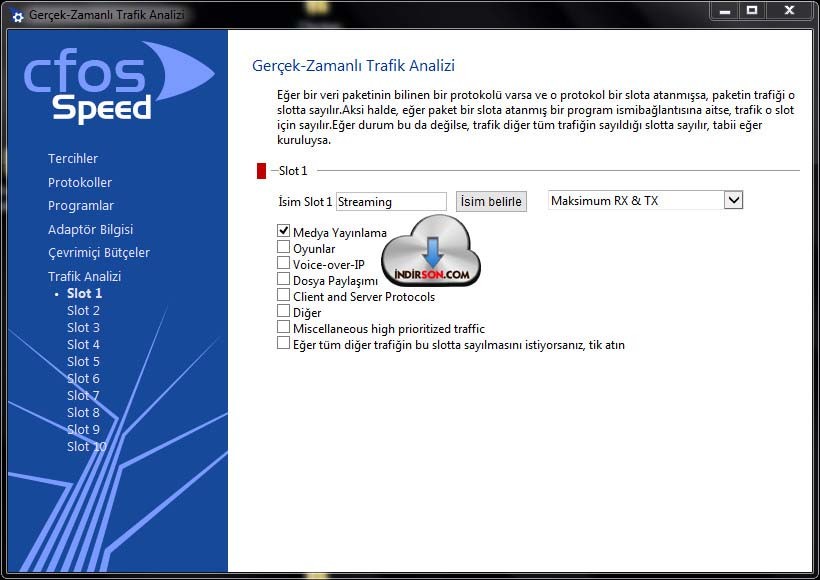Viewport: 820px width, 580px height.
Task: Tick the Voice-over-IP checkbox
Action: [x=283, y=263]
